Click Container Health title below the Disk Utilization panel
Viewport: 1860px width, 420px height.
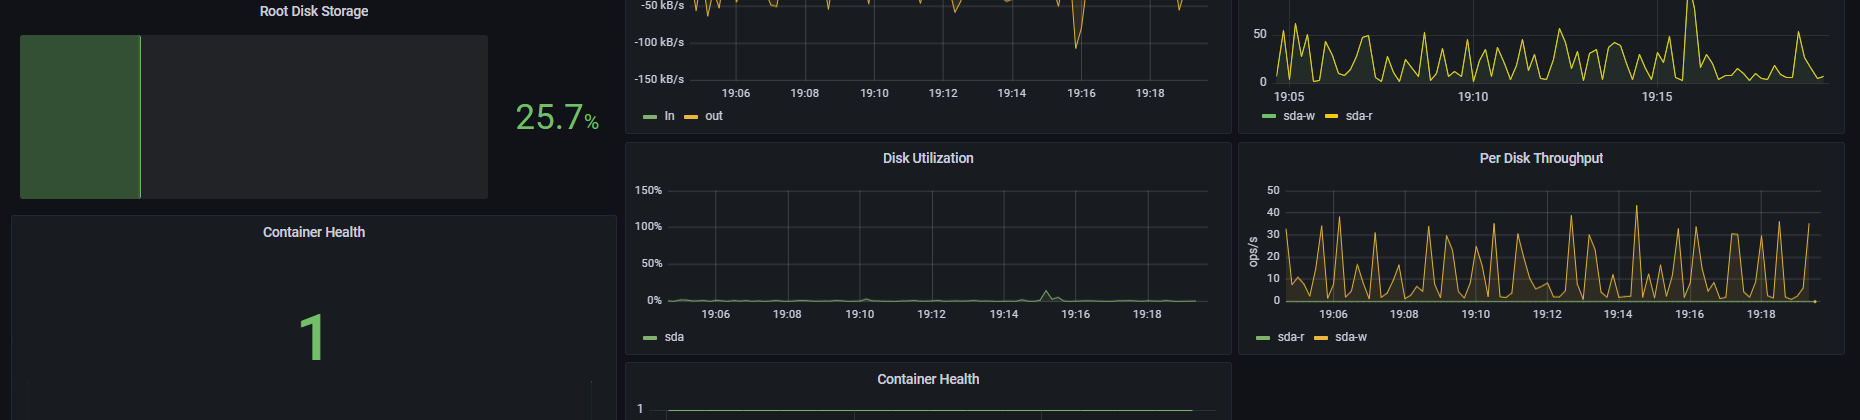[x=927, y=379]
